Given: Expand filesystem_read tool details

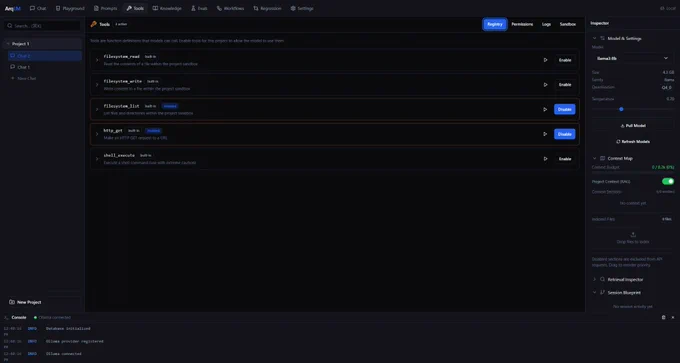Looking at the screenshot, I should tap(97, 60).
